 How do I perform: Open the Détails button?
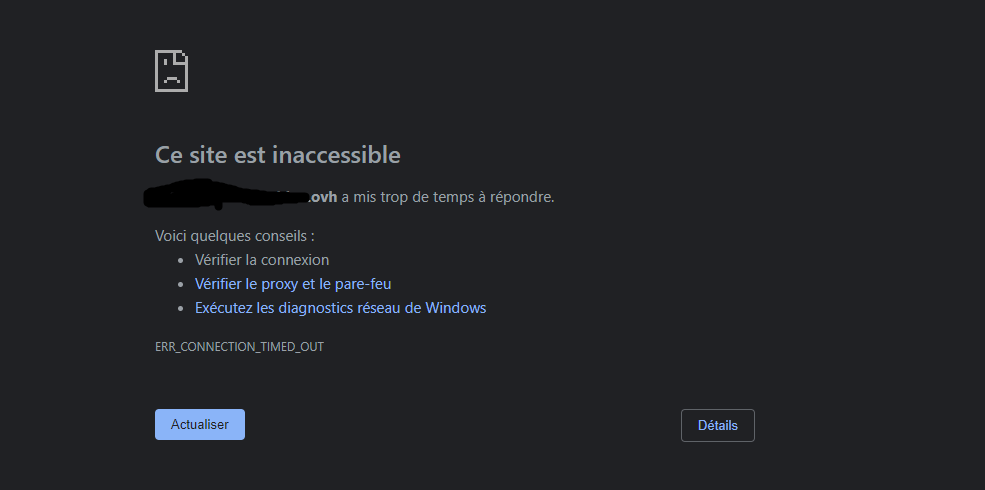pos(717,425)
